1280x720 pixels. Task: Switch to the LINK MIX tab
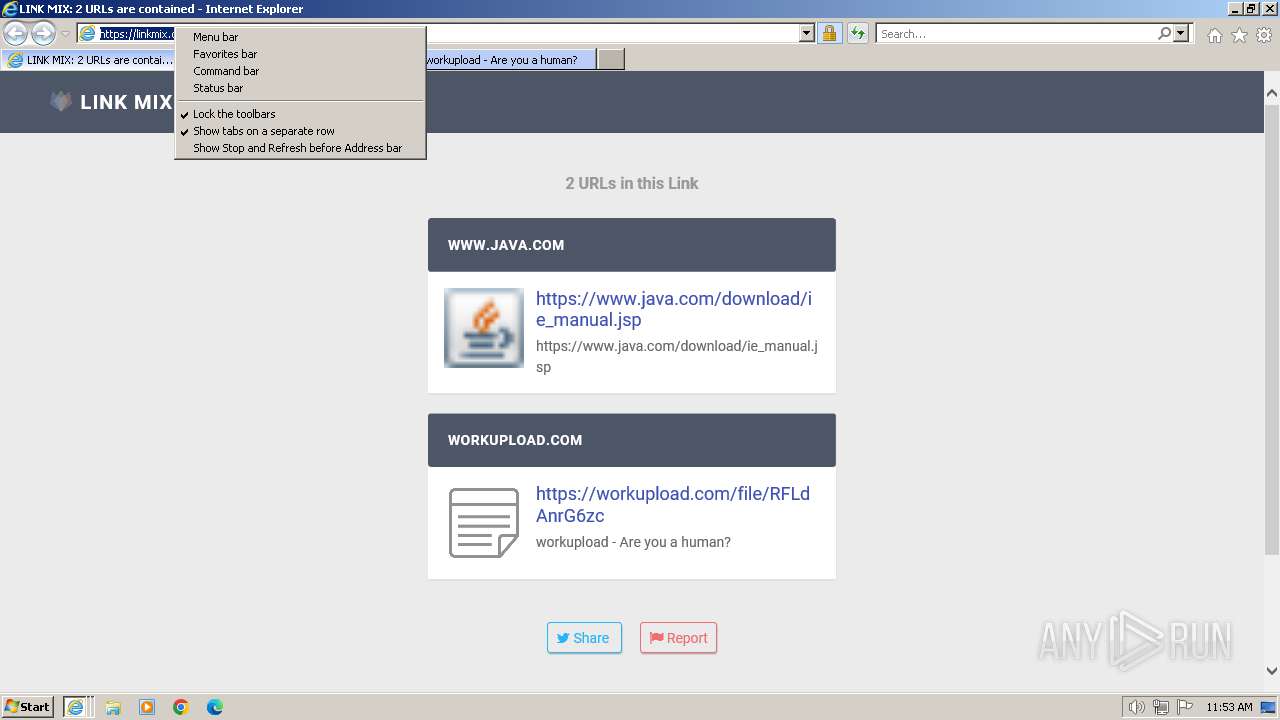[90, 60]
